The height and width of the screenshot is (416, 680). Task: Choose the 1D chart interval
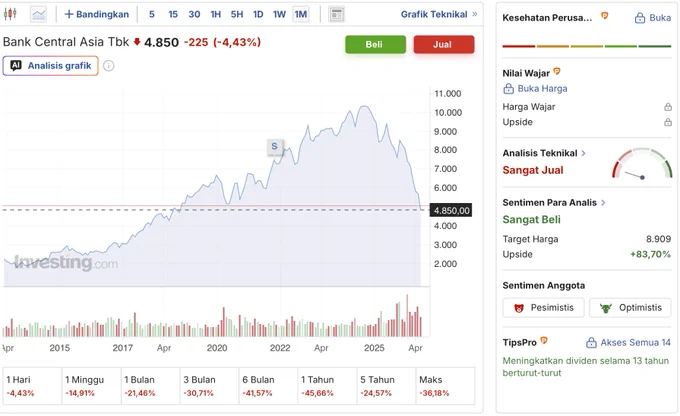[x=258, y=14]
